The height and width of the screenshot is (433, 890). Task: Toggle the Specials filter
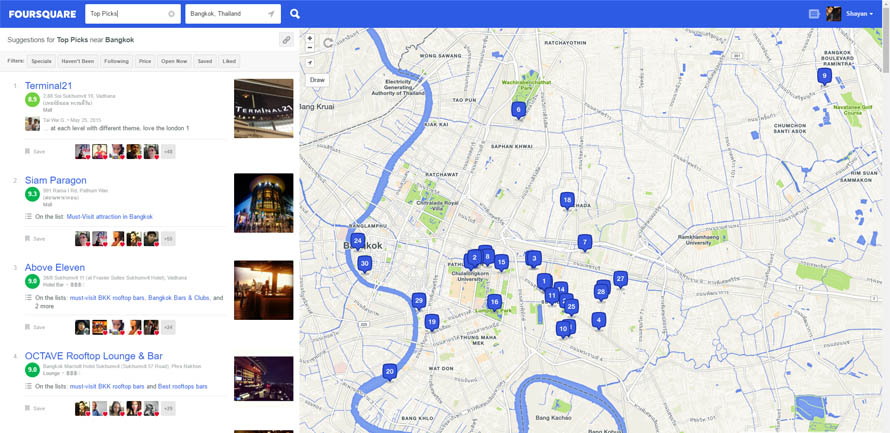[42, 61]
